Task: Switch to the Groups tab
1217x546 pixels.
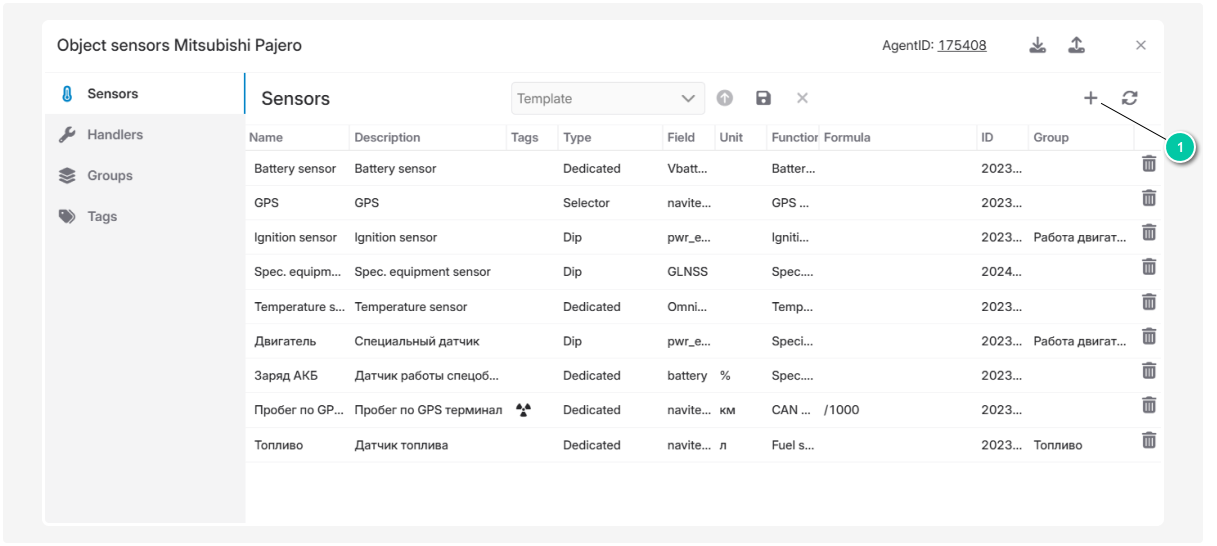Action: point(109,176)
